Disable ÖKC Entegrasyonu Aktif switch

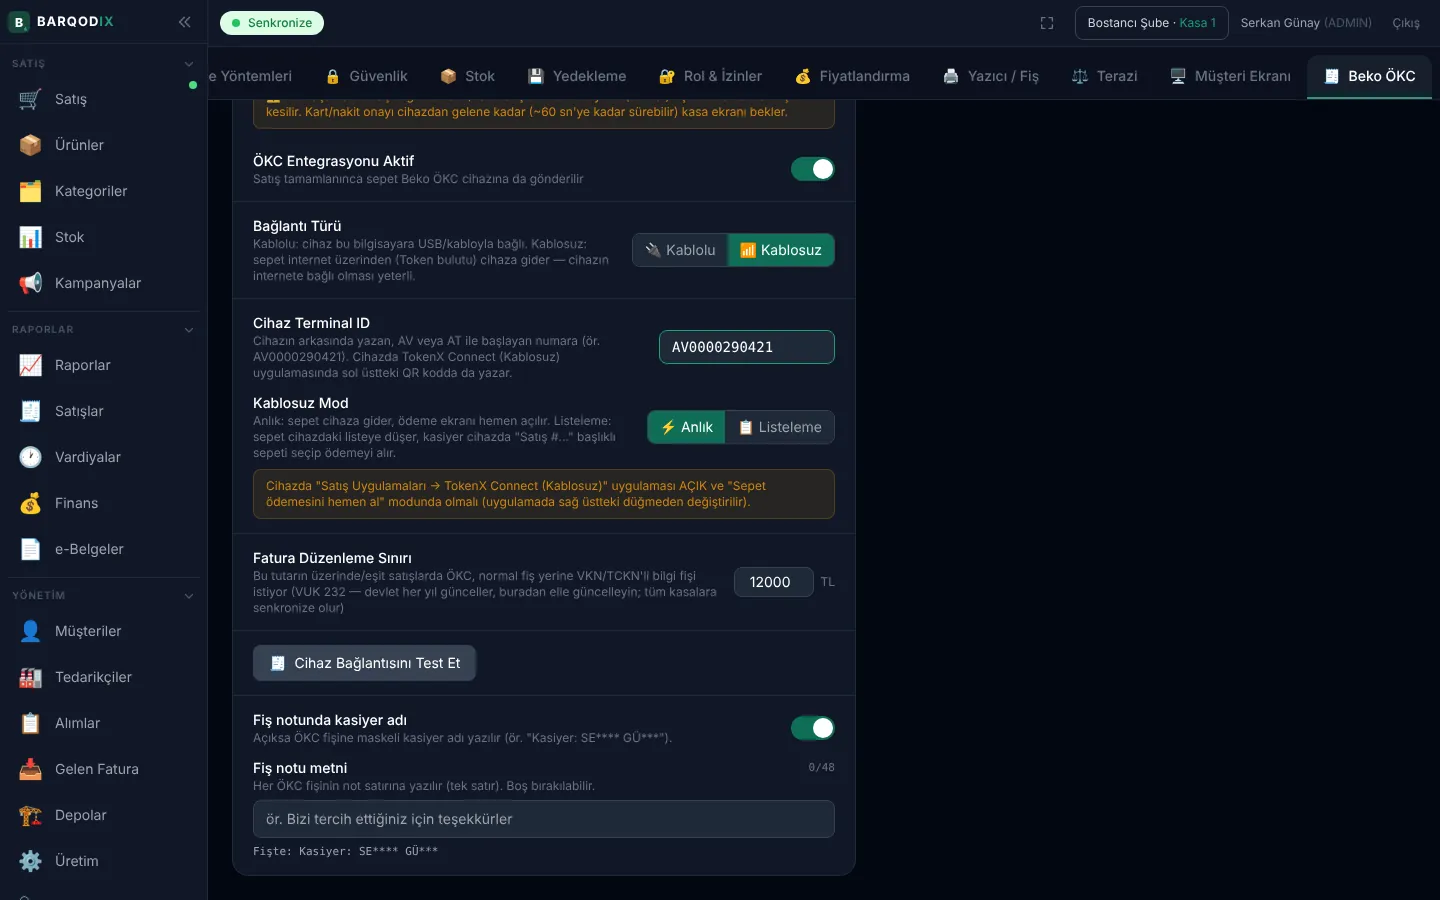click(813, 169)
